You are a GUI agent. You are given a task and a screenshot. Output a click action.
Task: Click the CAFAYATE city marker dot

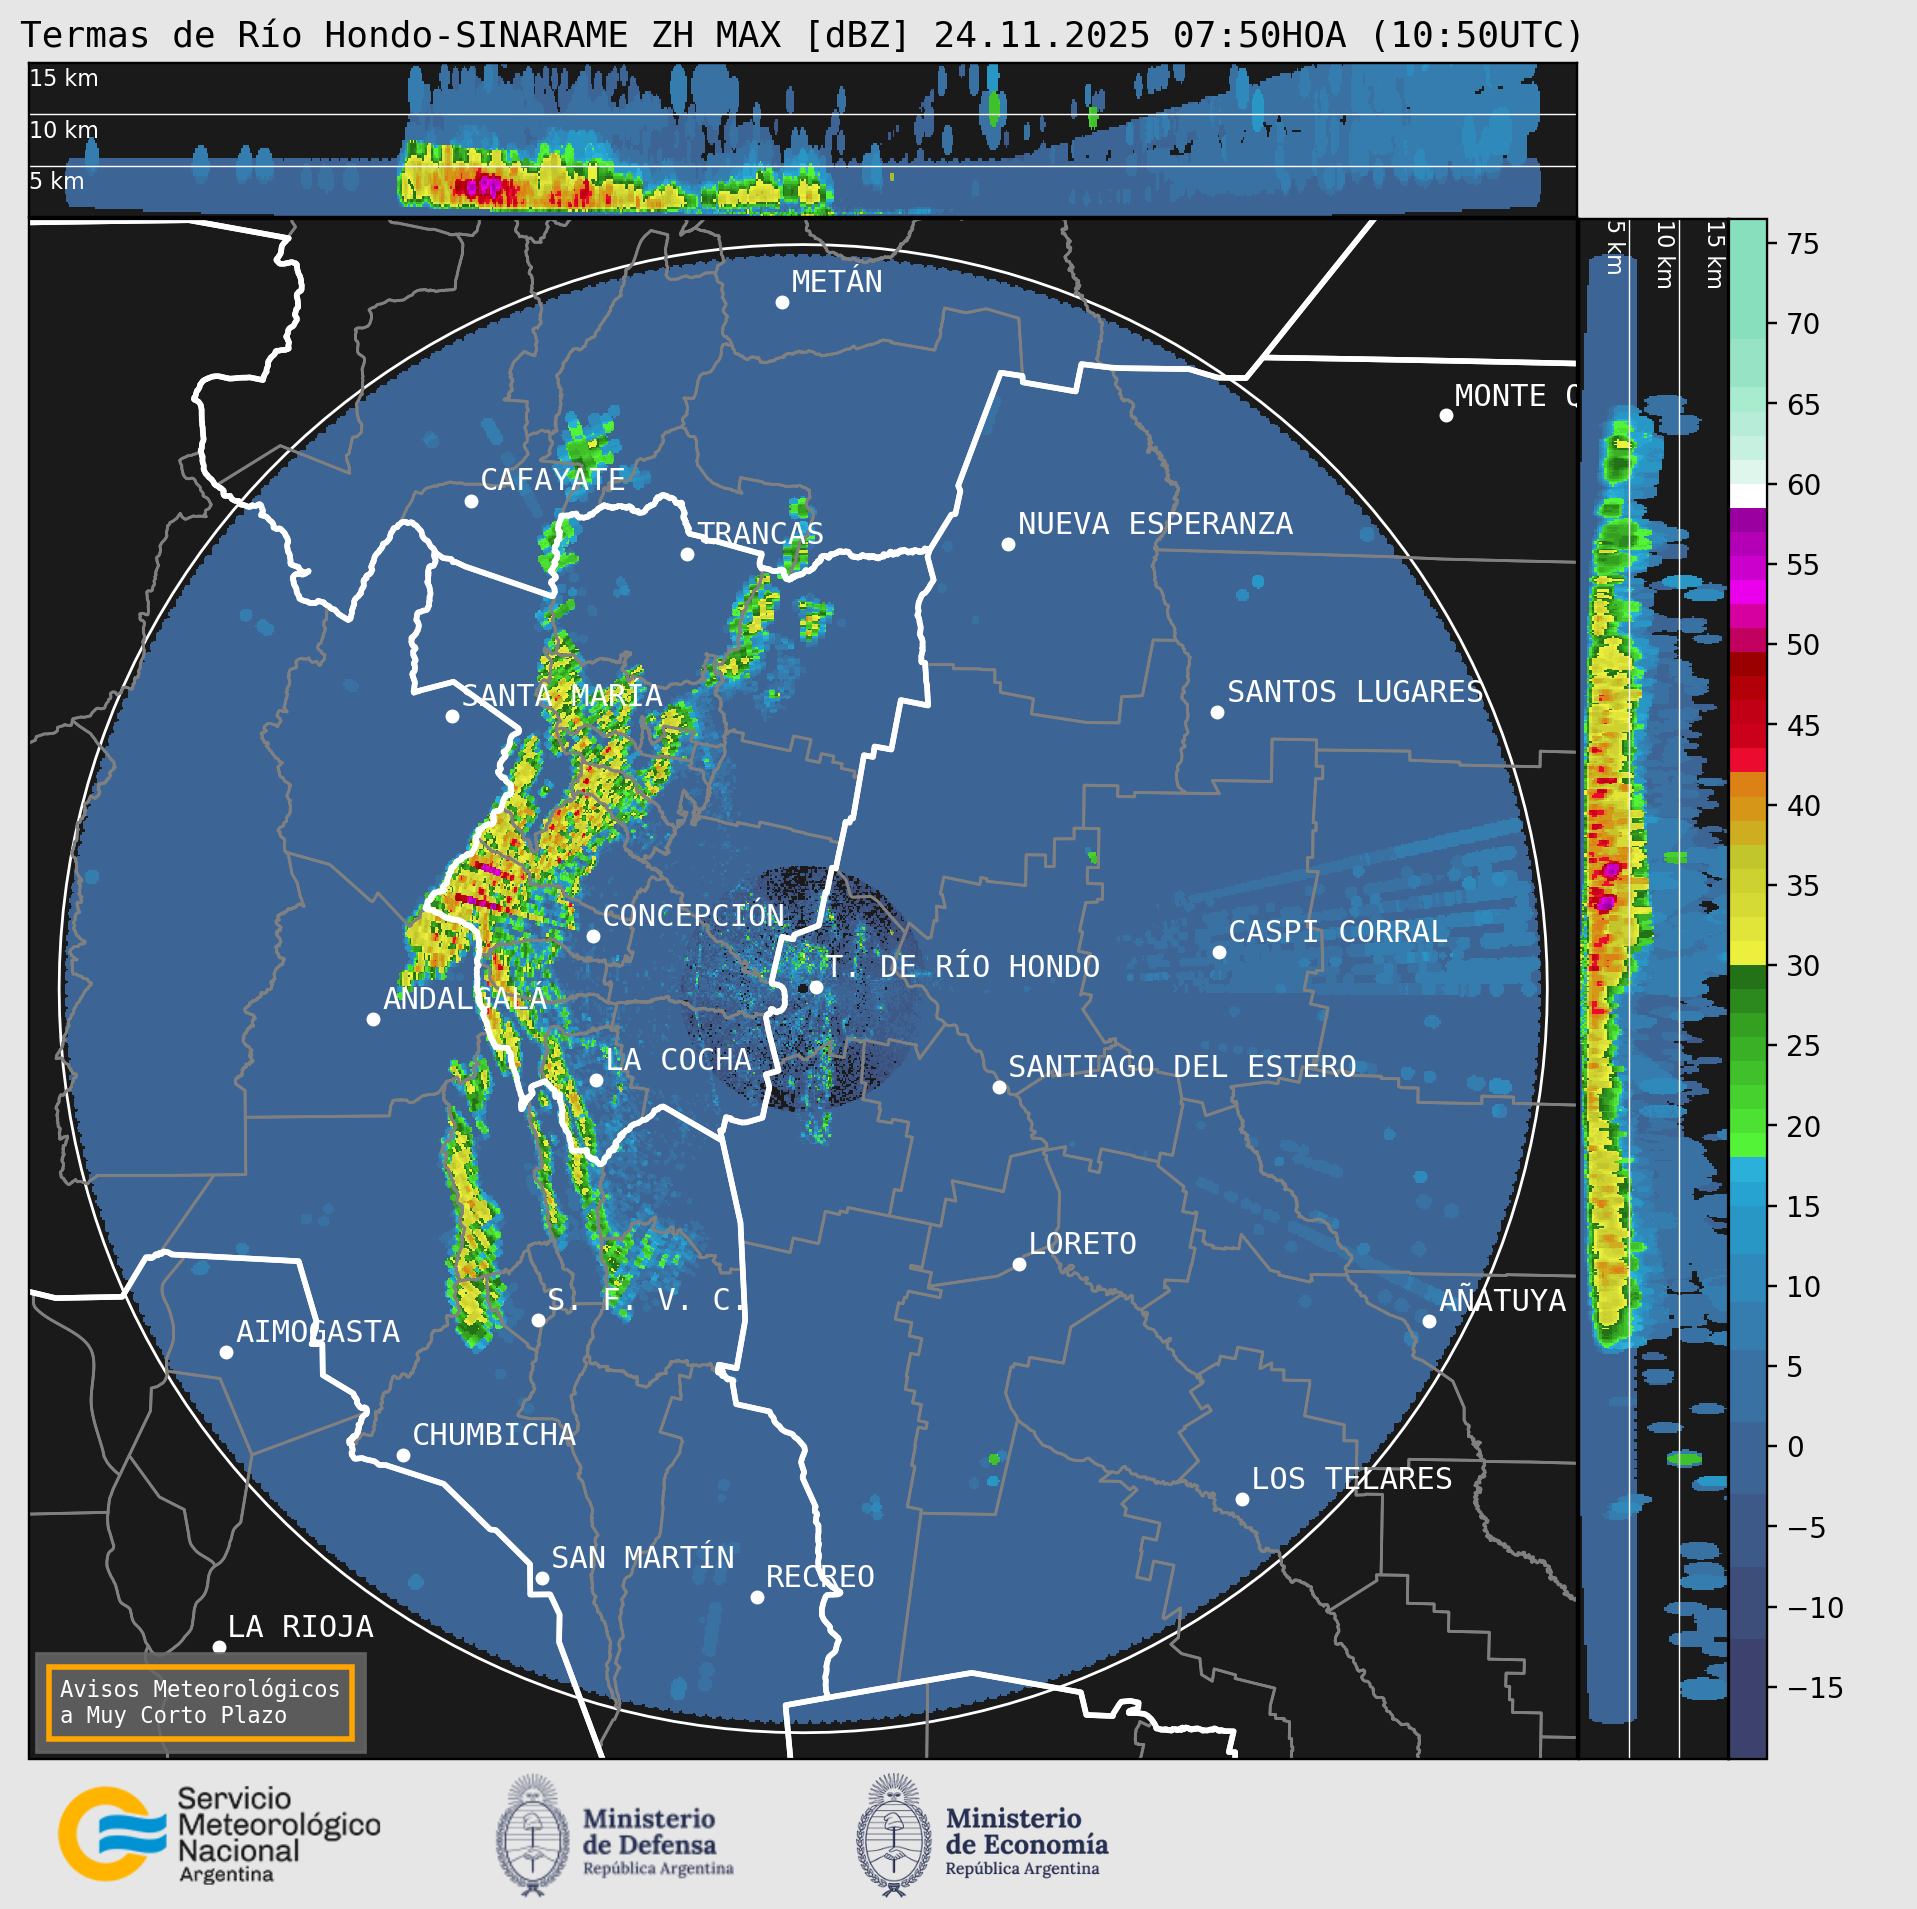(471, 501)
